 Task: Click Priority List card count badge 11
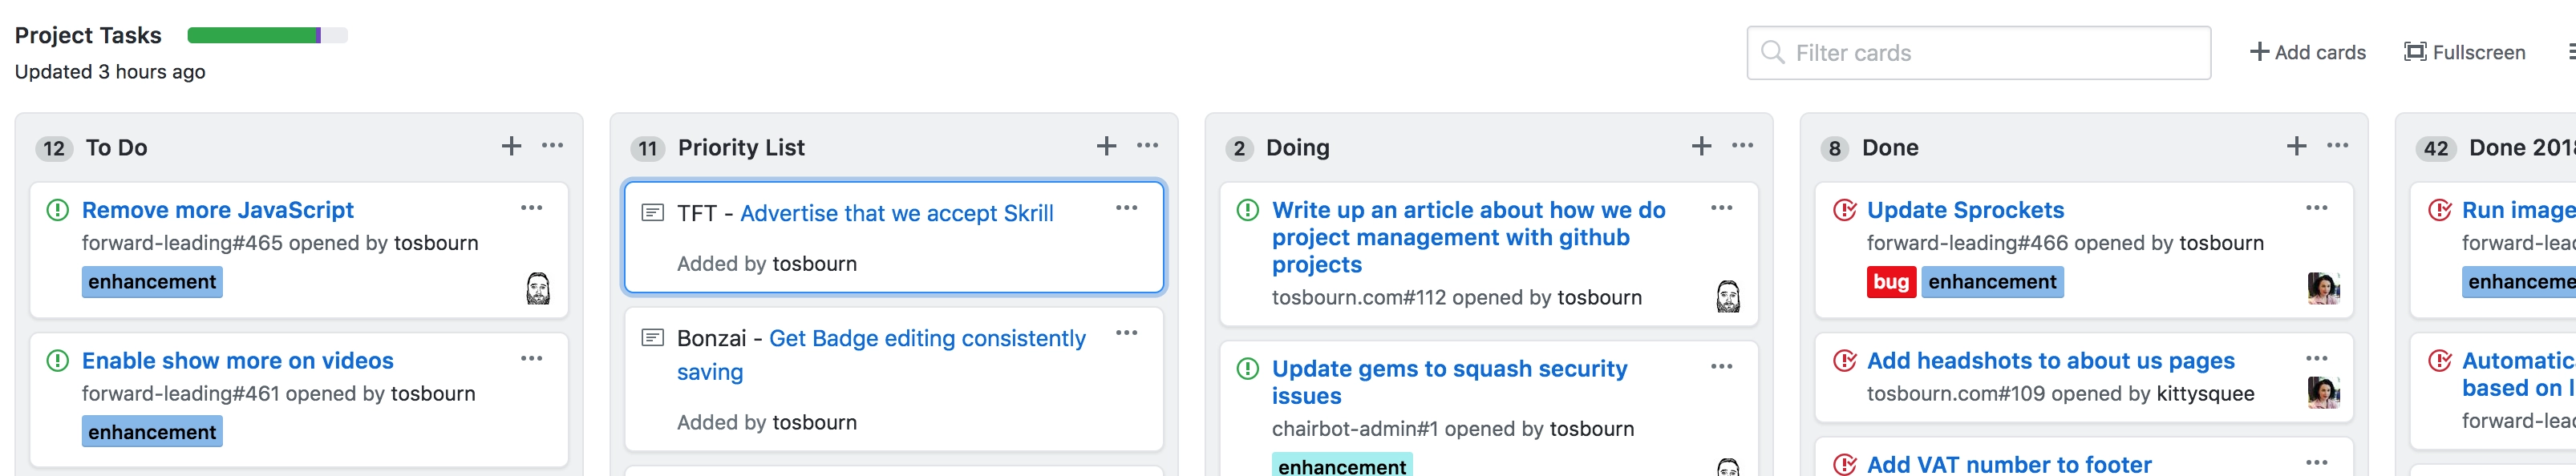(x=648, y=148)
